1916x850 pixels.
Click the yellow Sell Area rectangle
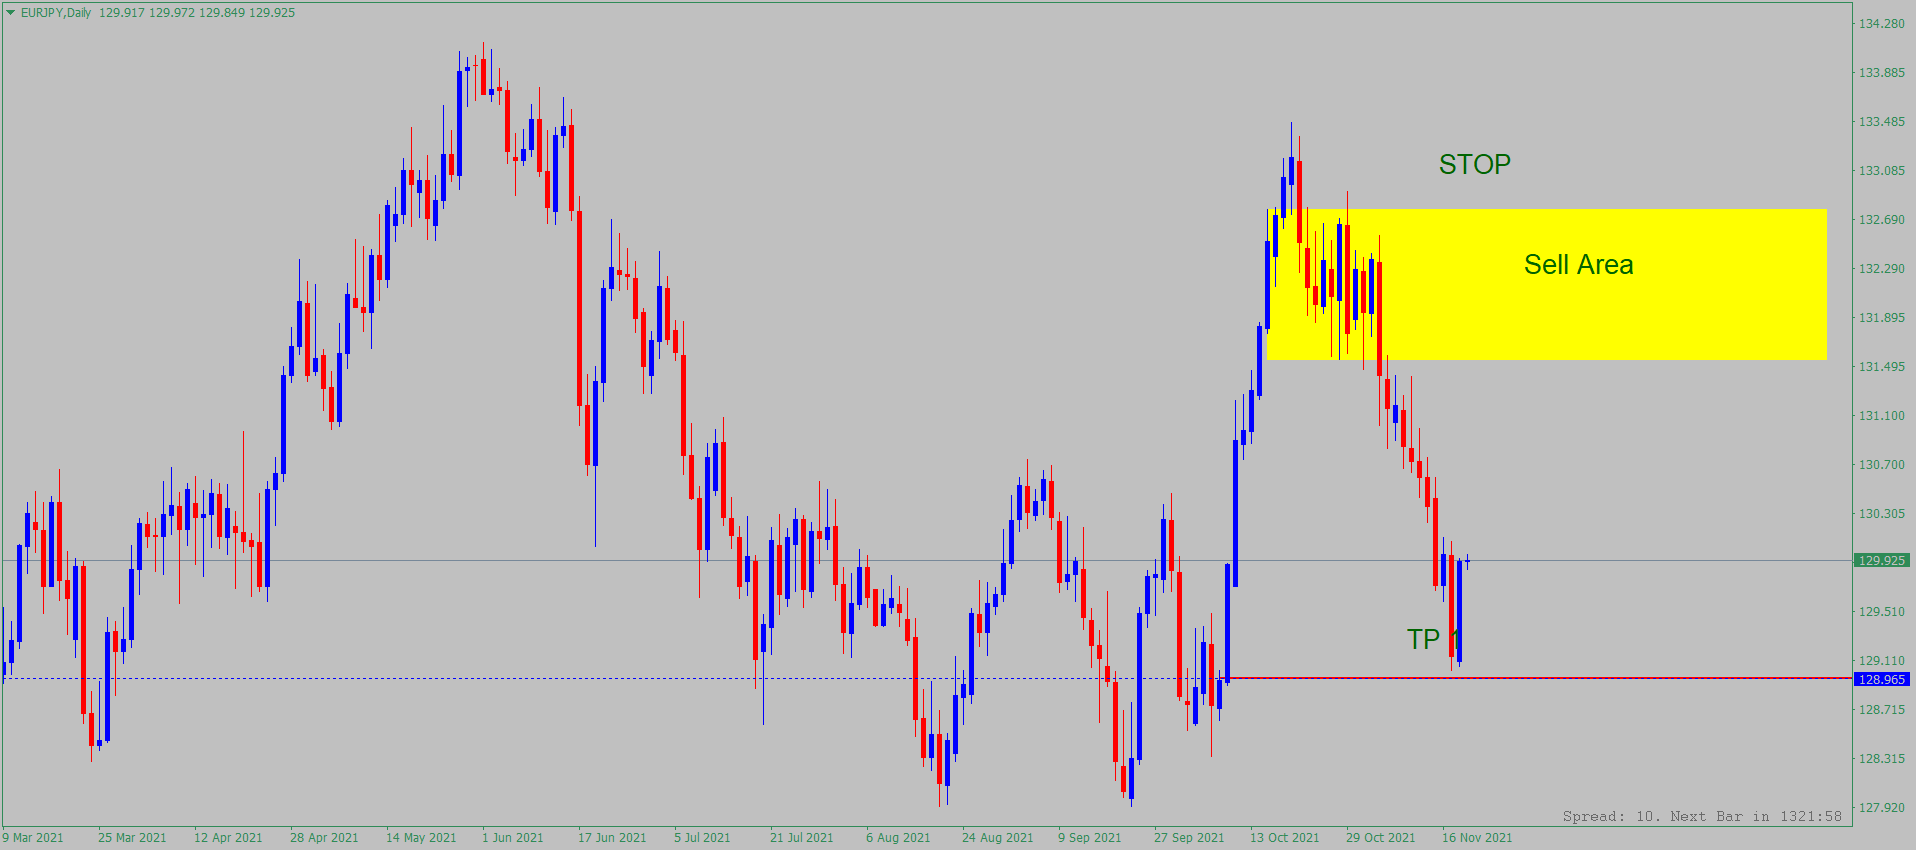[1600, 320]
